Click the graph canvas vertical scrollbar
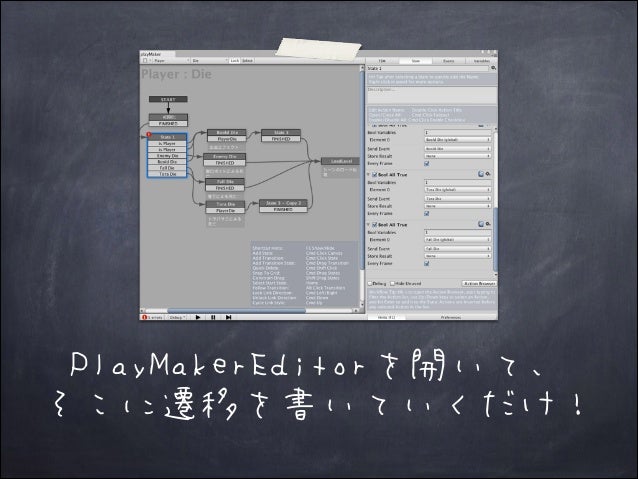 362,170
